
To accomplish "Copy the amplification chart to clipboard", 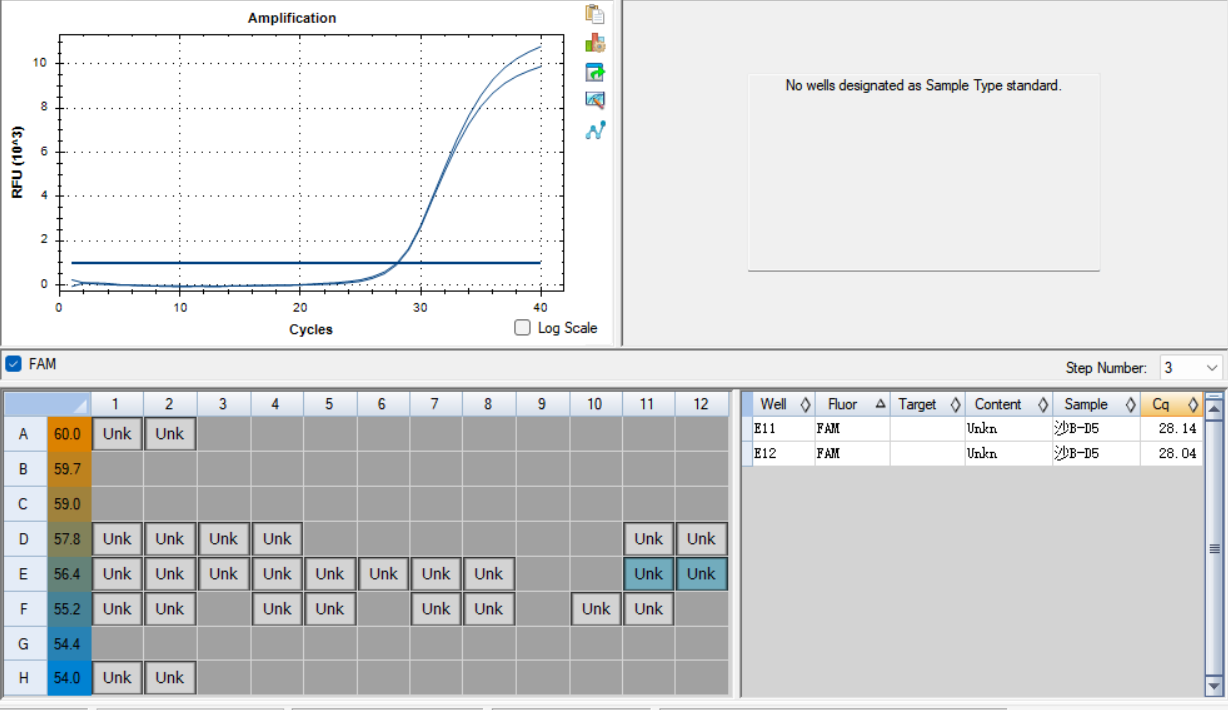I will [595, 14].
